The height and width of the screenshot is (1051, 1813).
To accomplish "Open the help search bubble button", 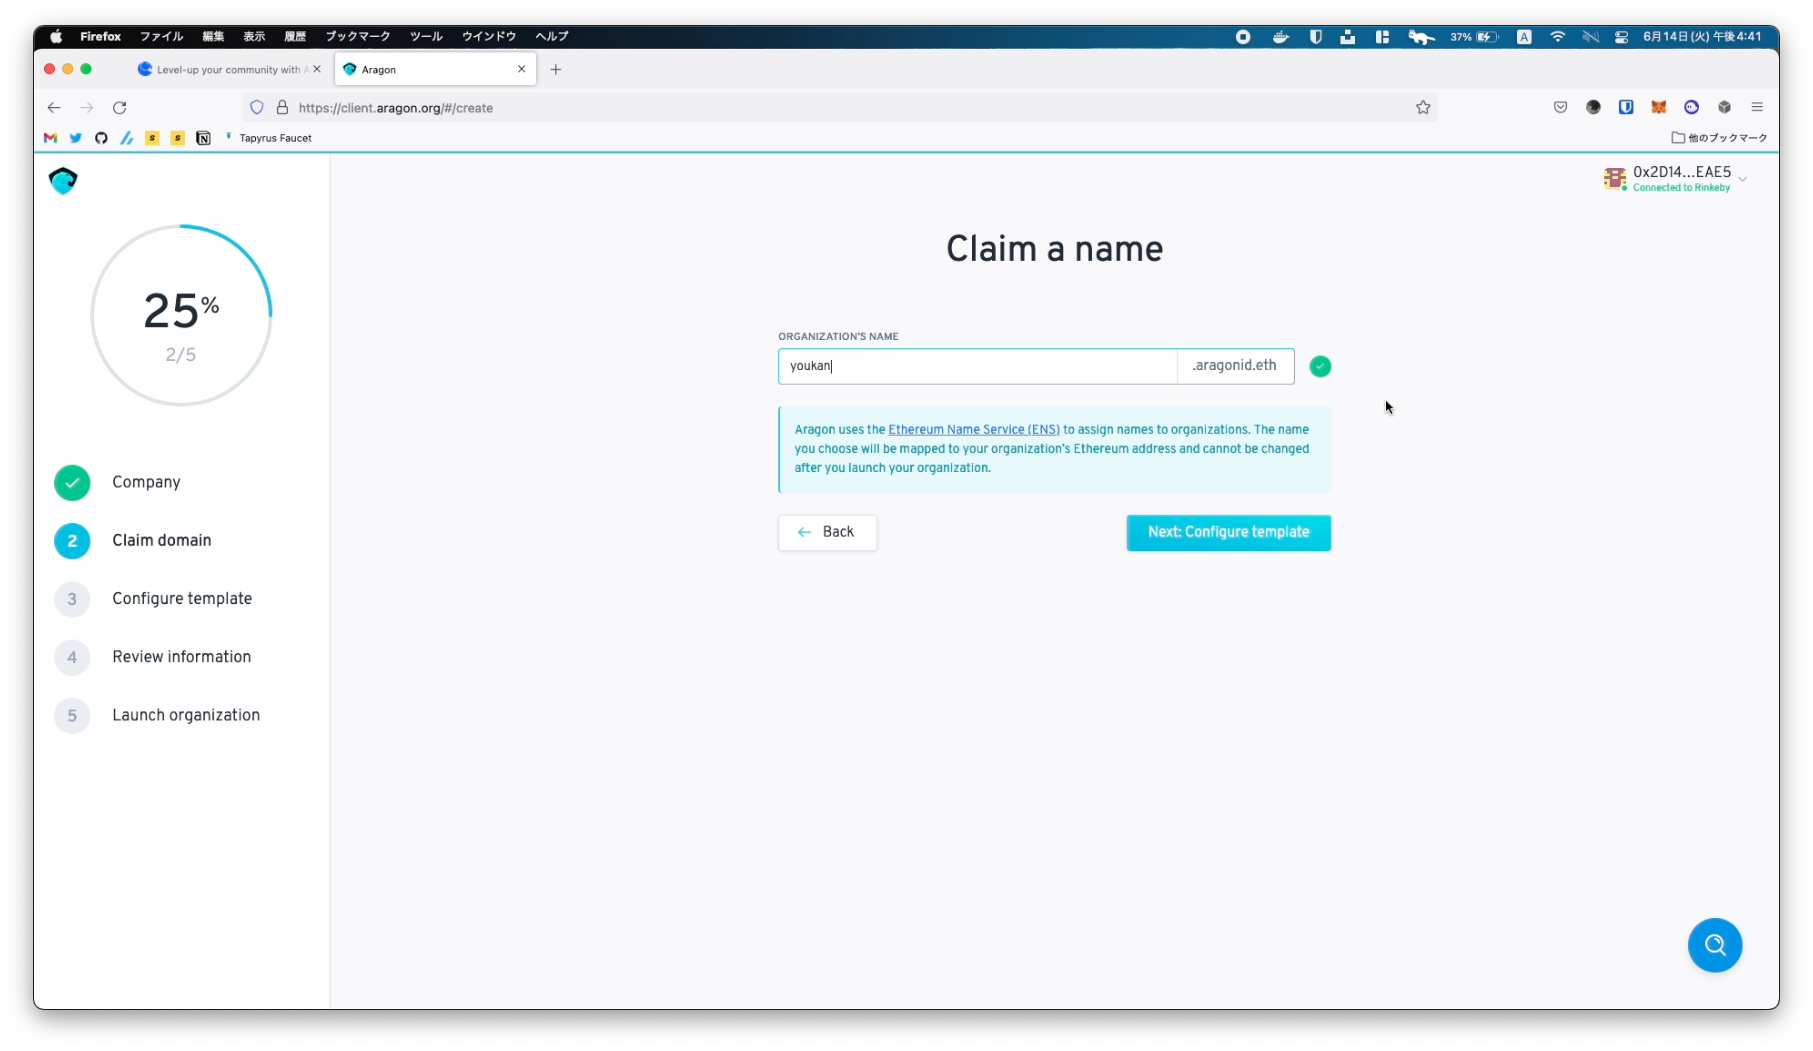I will tap(1714, 945).
